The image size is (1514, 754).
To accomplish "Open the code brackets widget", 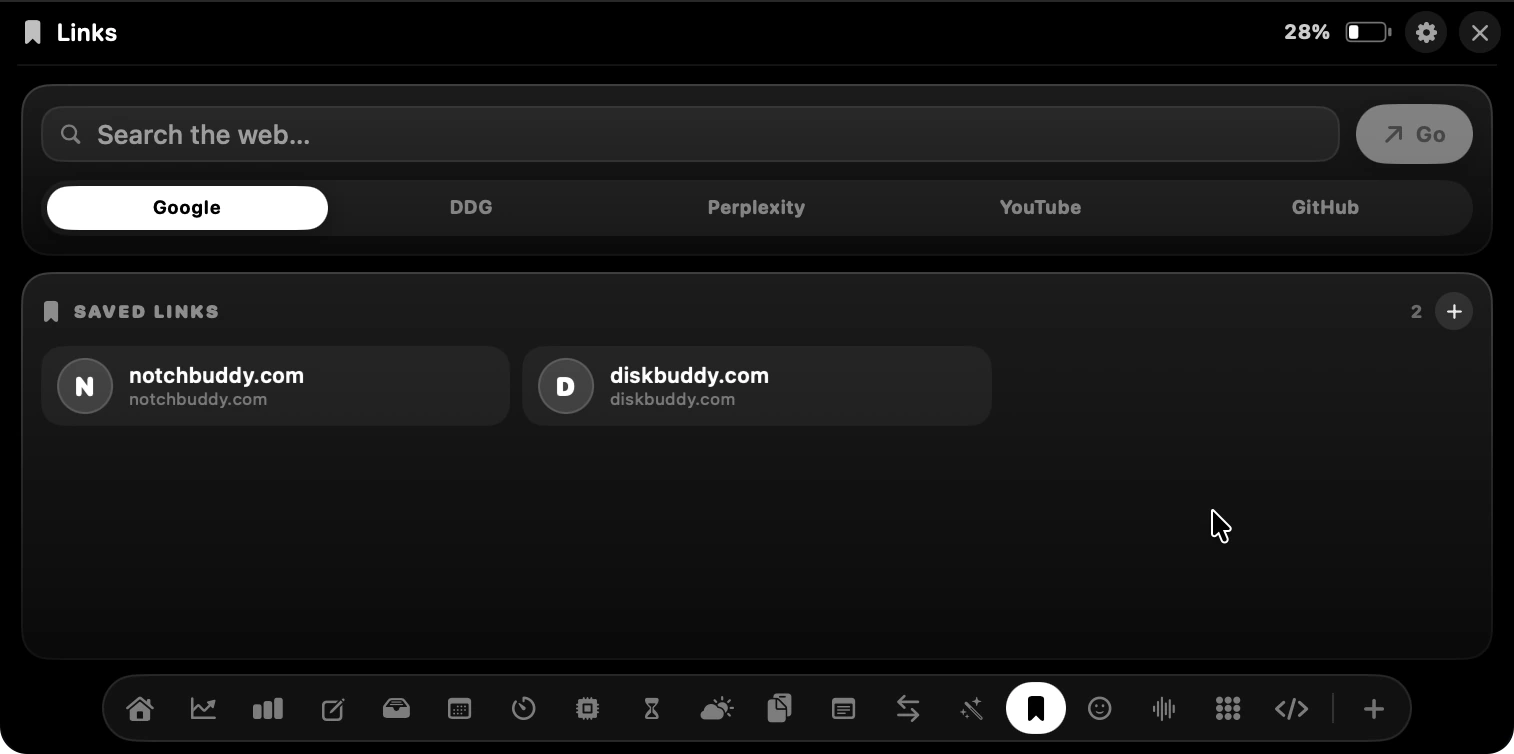I will tap(1292, 709).
